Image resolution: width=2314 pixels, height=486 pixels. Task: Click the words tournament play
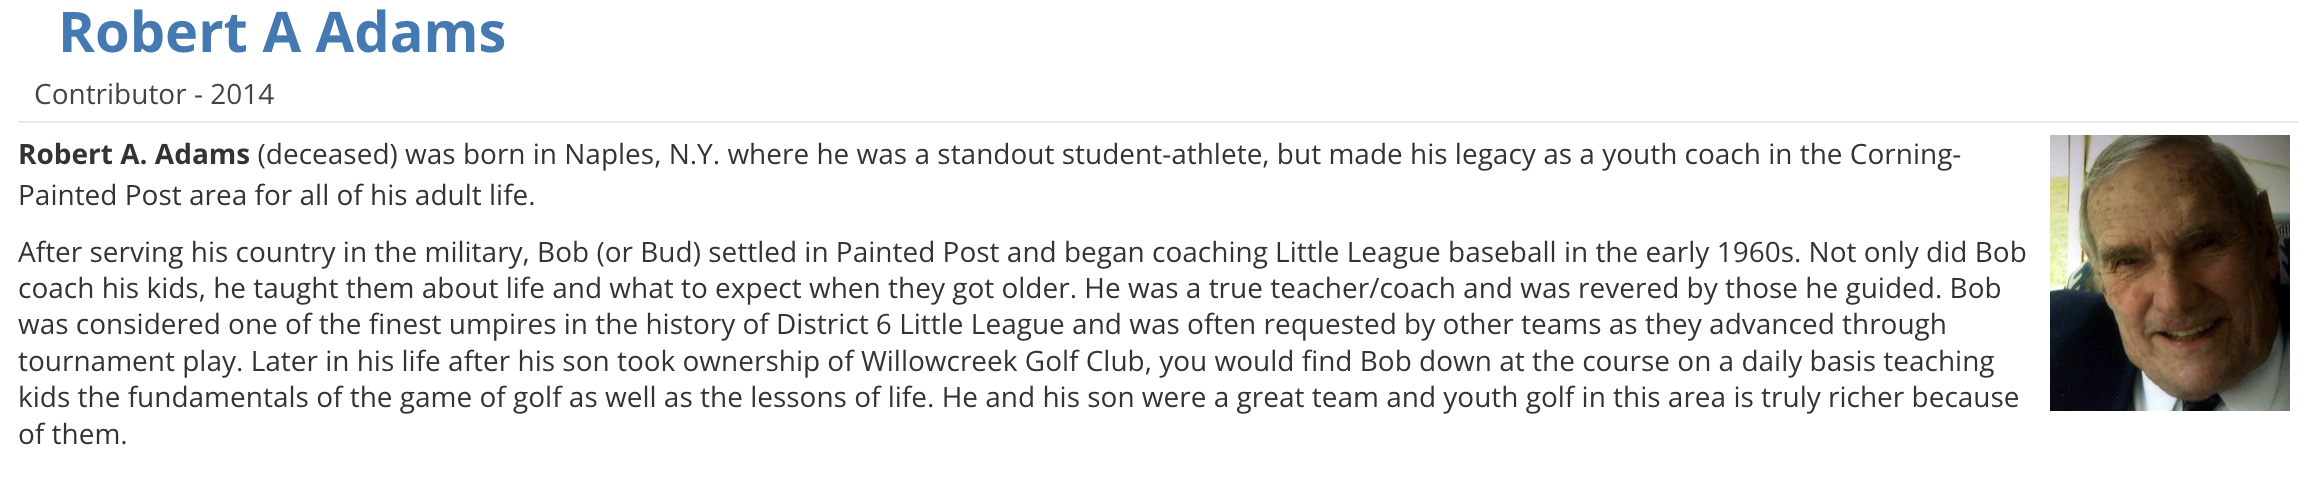point(127,362)
